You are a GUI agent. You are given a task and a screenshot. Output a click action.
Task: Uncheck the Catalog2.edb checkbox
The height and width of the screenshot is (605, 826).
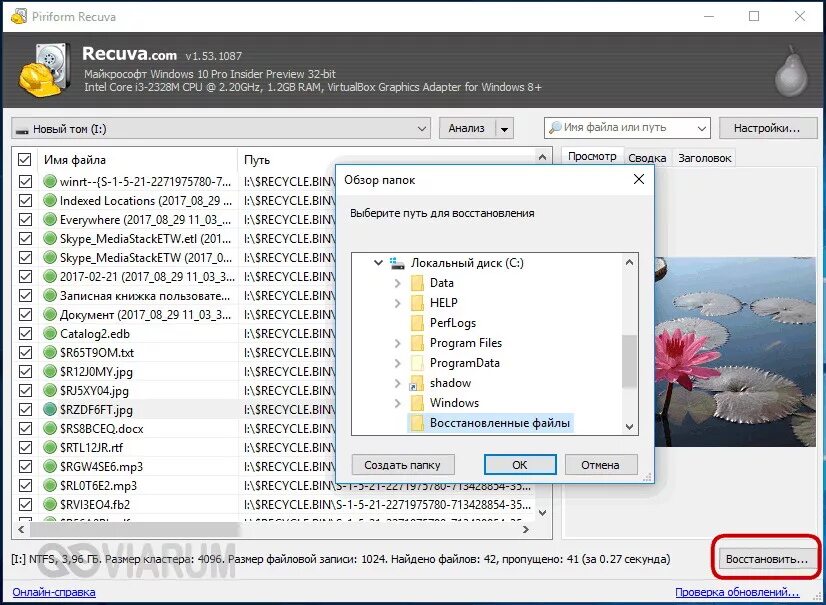click(25, 334)
